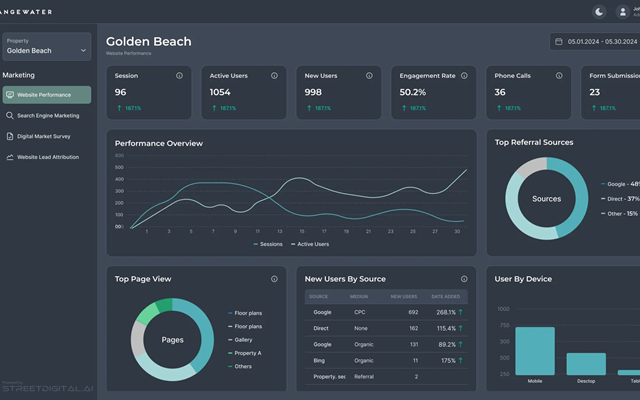This screenshot has height=400, width=640.
Task: Click the Active Users value 1054
Action: pyautogui.click(x=220, y=92)
